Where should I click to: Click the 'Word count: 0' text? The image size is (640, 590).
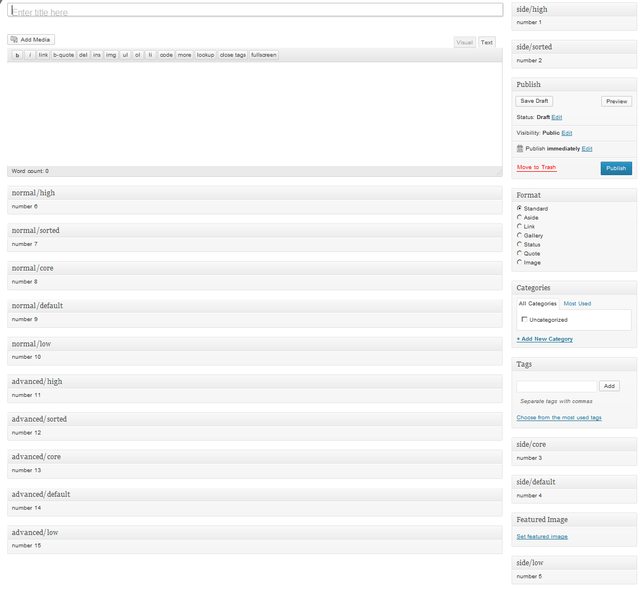30,171
